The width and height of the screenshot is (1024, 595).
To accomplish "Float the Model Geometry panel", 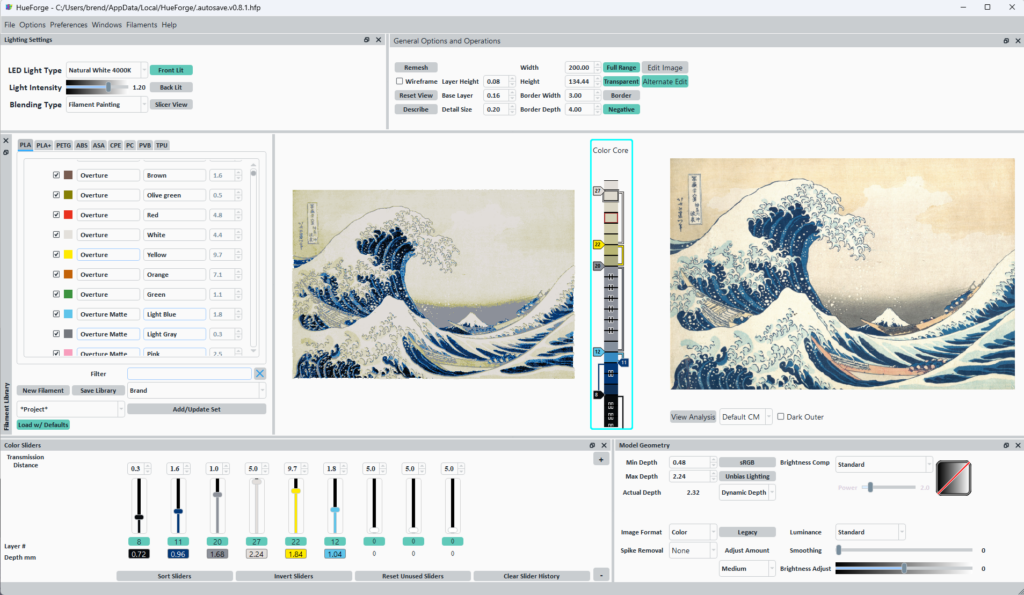I will tap(1006, 445).
